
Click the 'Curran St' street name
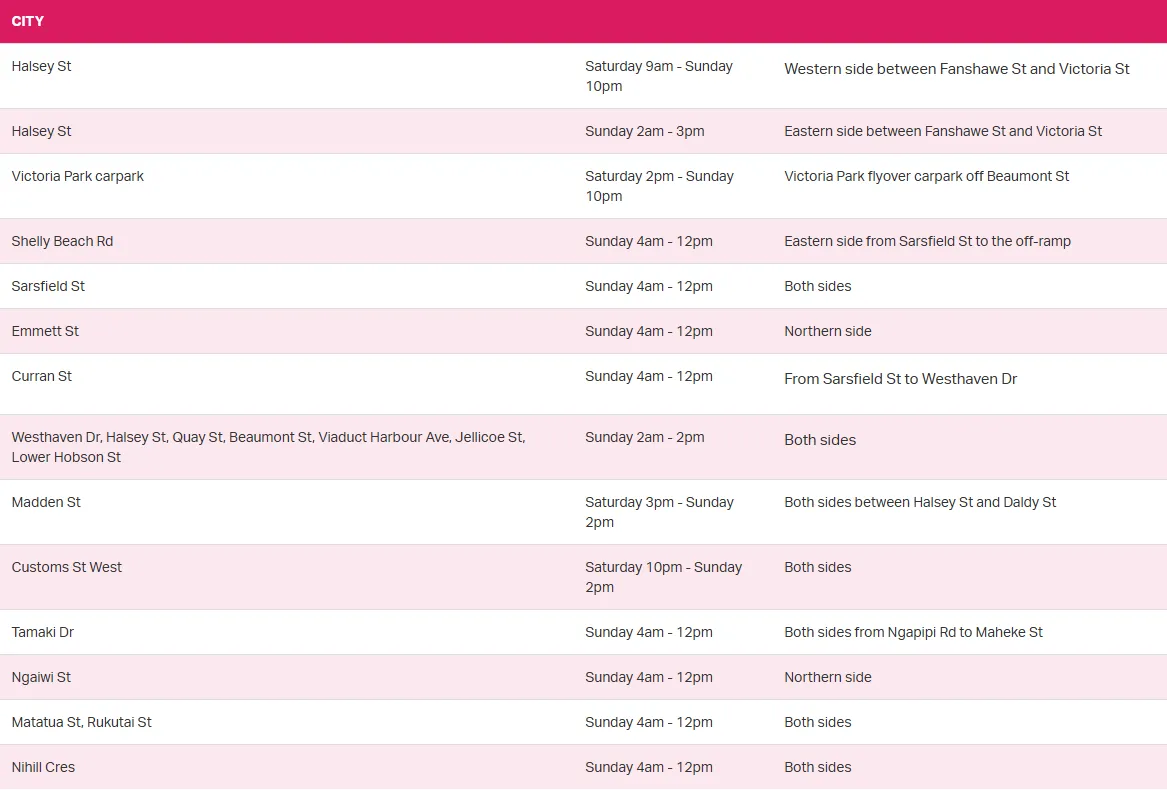pyautogui.click(x=42, y=376)
